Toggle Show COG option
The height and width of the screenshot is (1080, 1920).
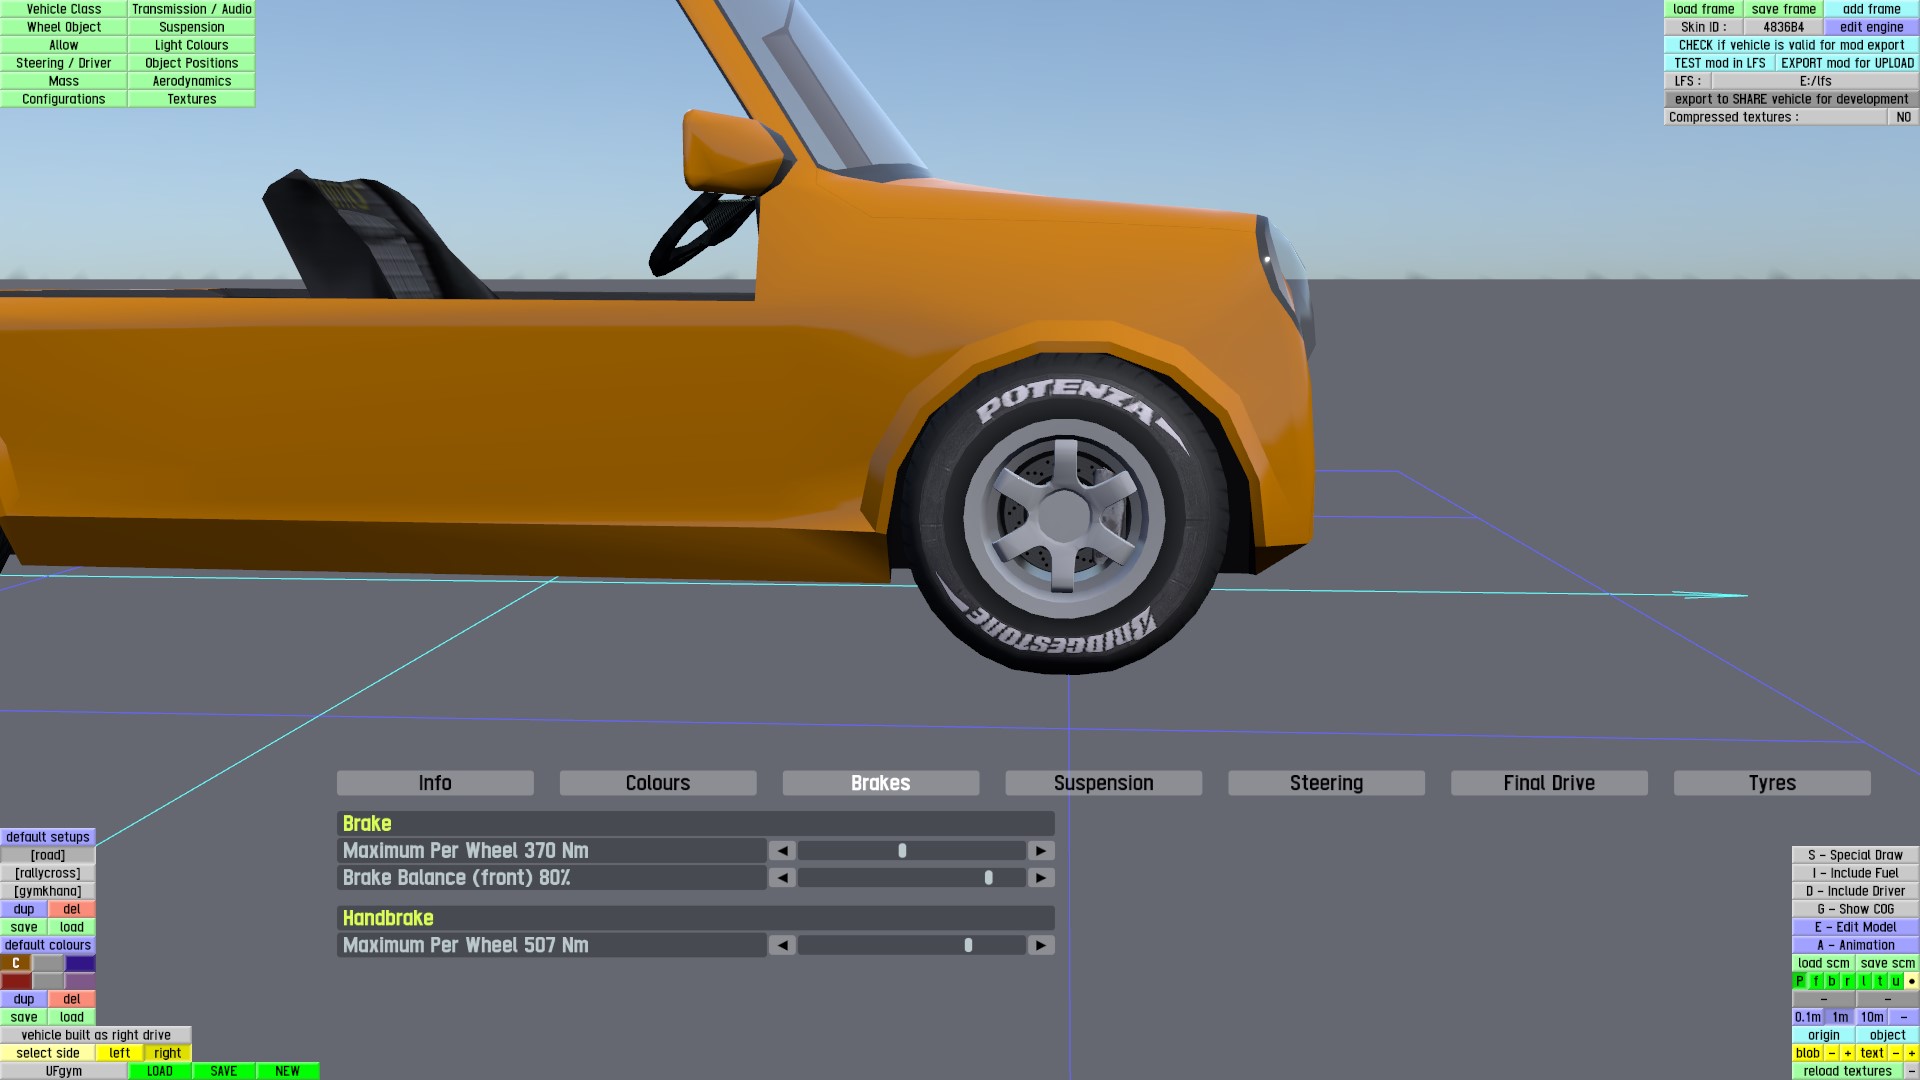pyautogui.click(x=1855, y=909)
